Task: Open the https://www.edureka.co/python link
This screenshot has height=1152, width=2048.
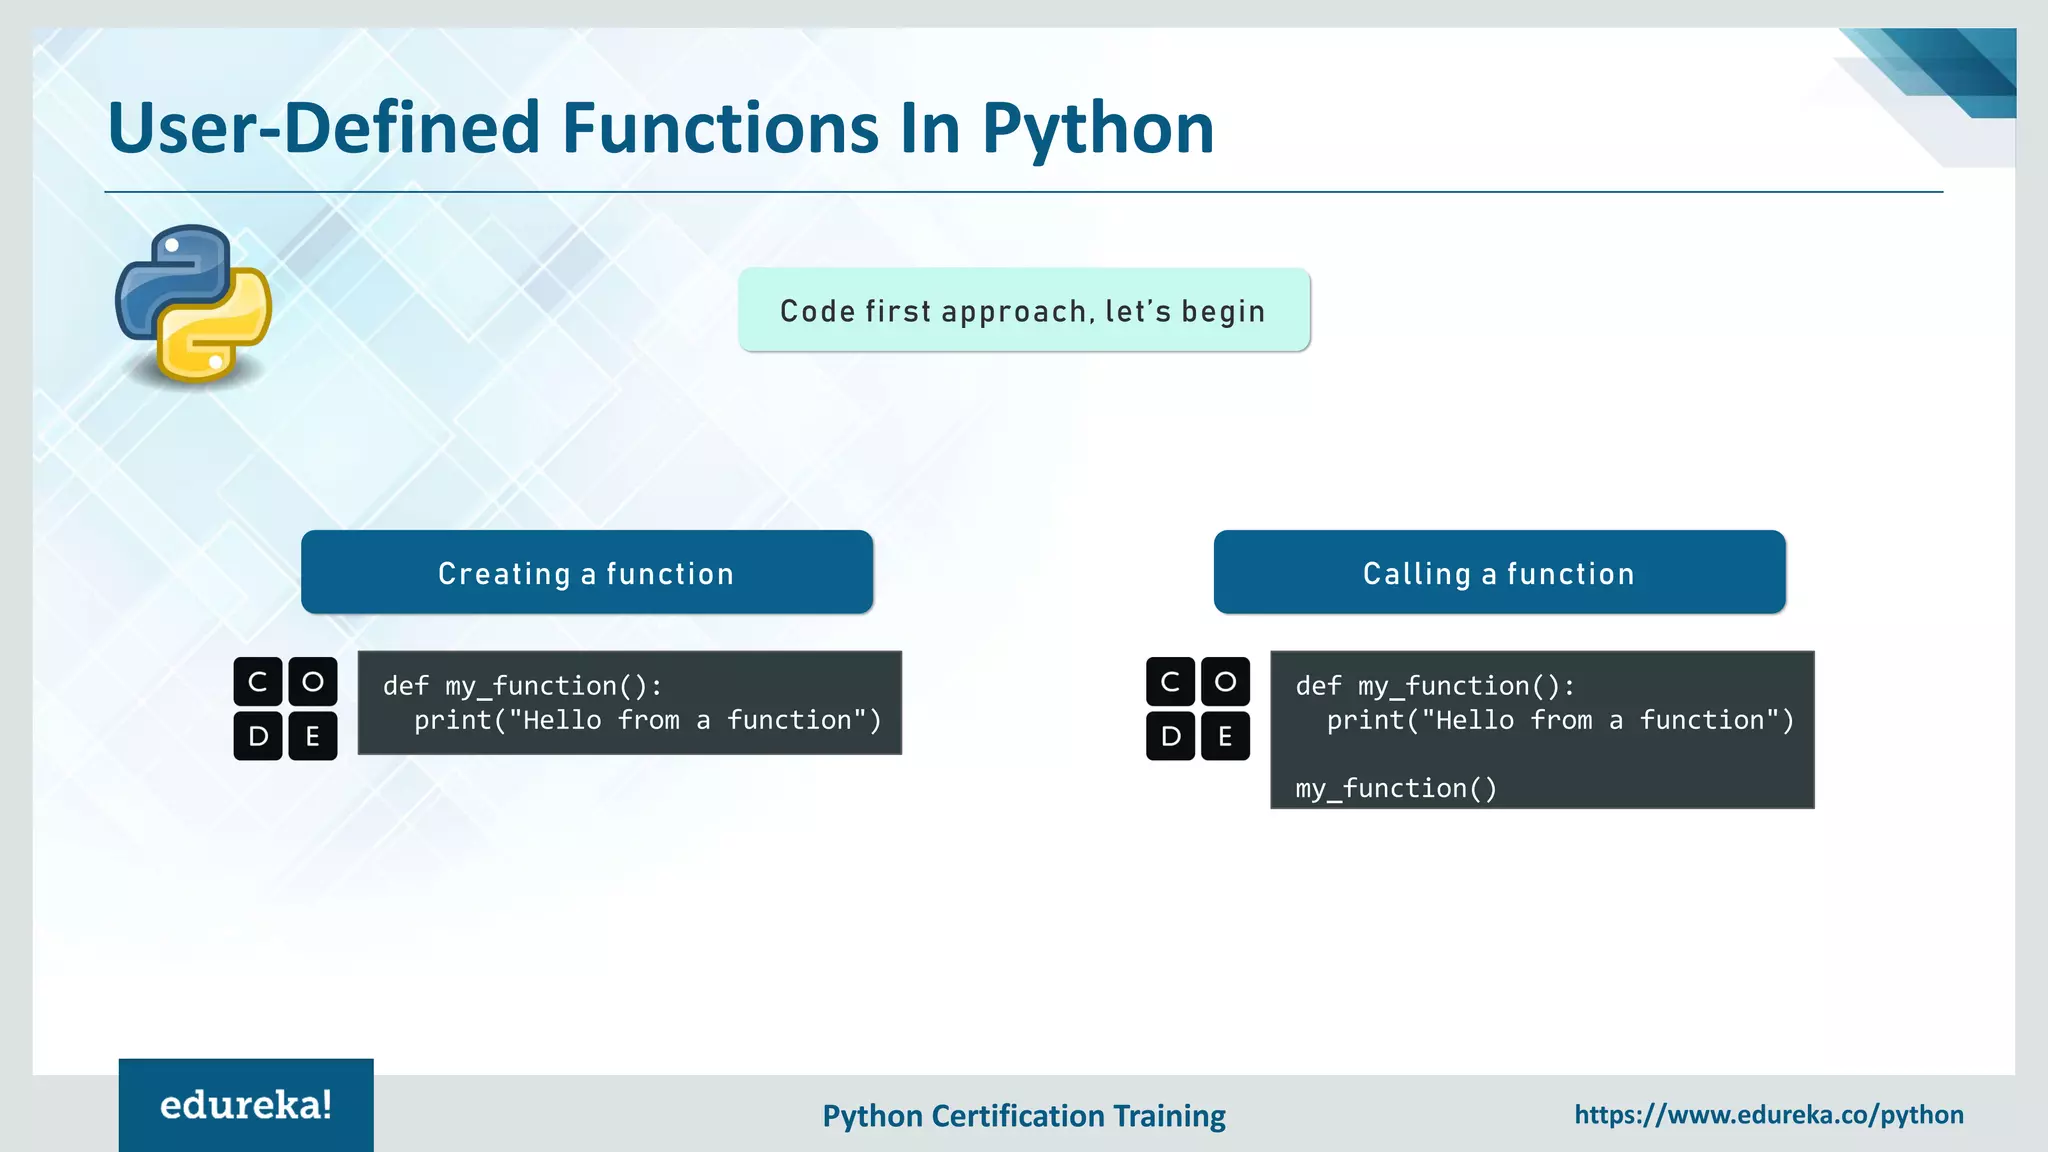Action: click(1769, 1115)
